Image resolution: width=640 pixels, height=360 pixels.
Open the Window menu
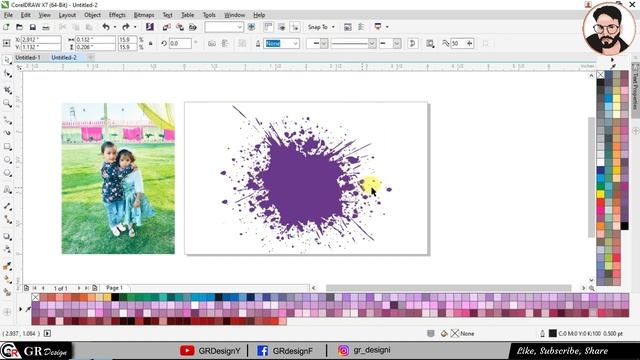[234, 15]
